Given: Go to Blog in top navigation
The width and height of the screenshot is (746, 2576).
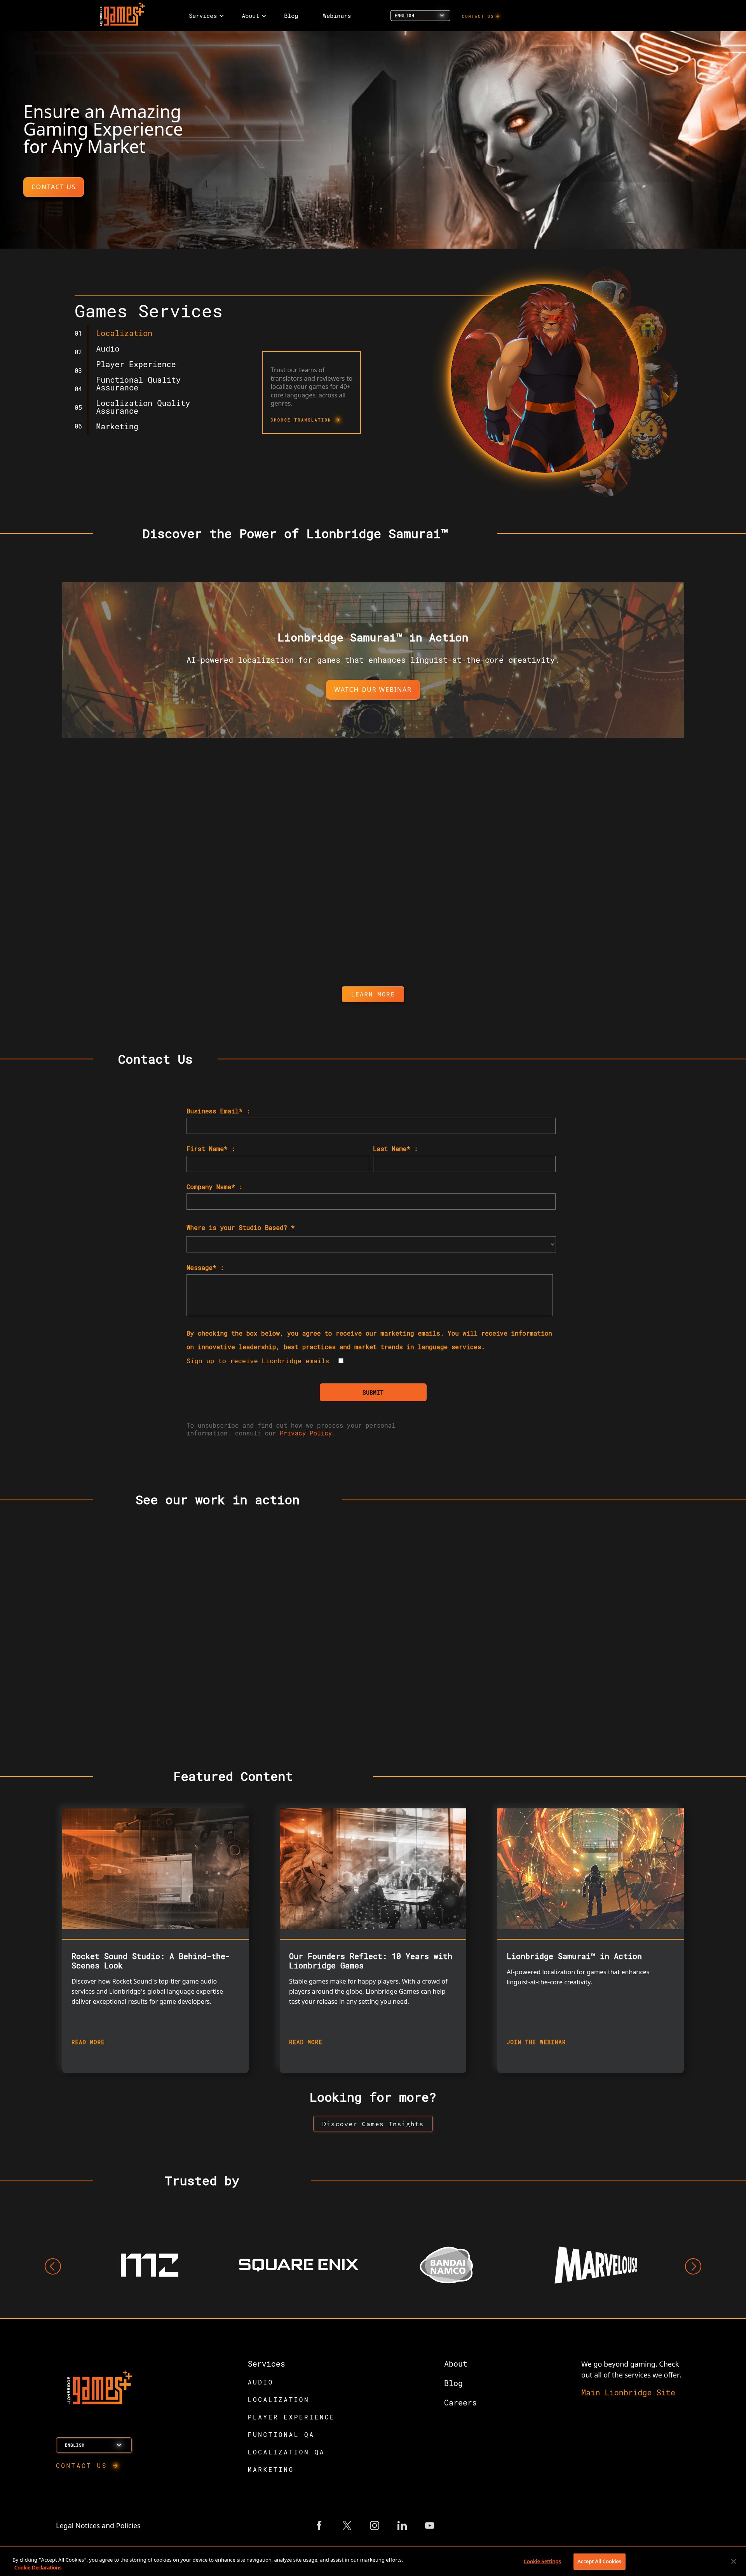Looking at the screenshot, I should click(x=291, y=16).
